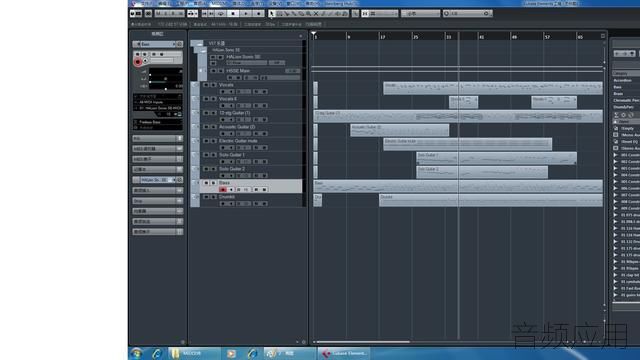640x360 pixels.
Task: Select the Acoustic Guitar (2) clip in timeline
Action: pyautogui.click(x=400, y=130)
